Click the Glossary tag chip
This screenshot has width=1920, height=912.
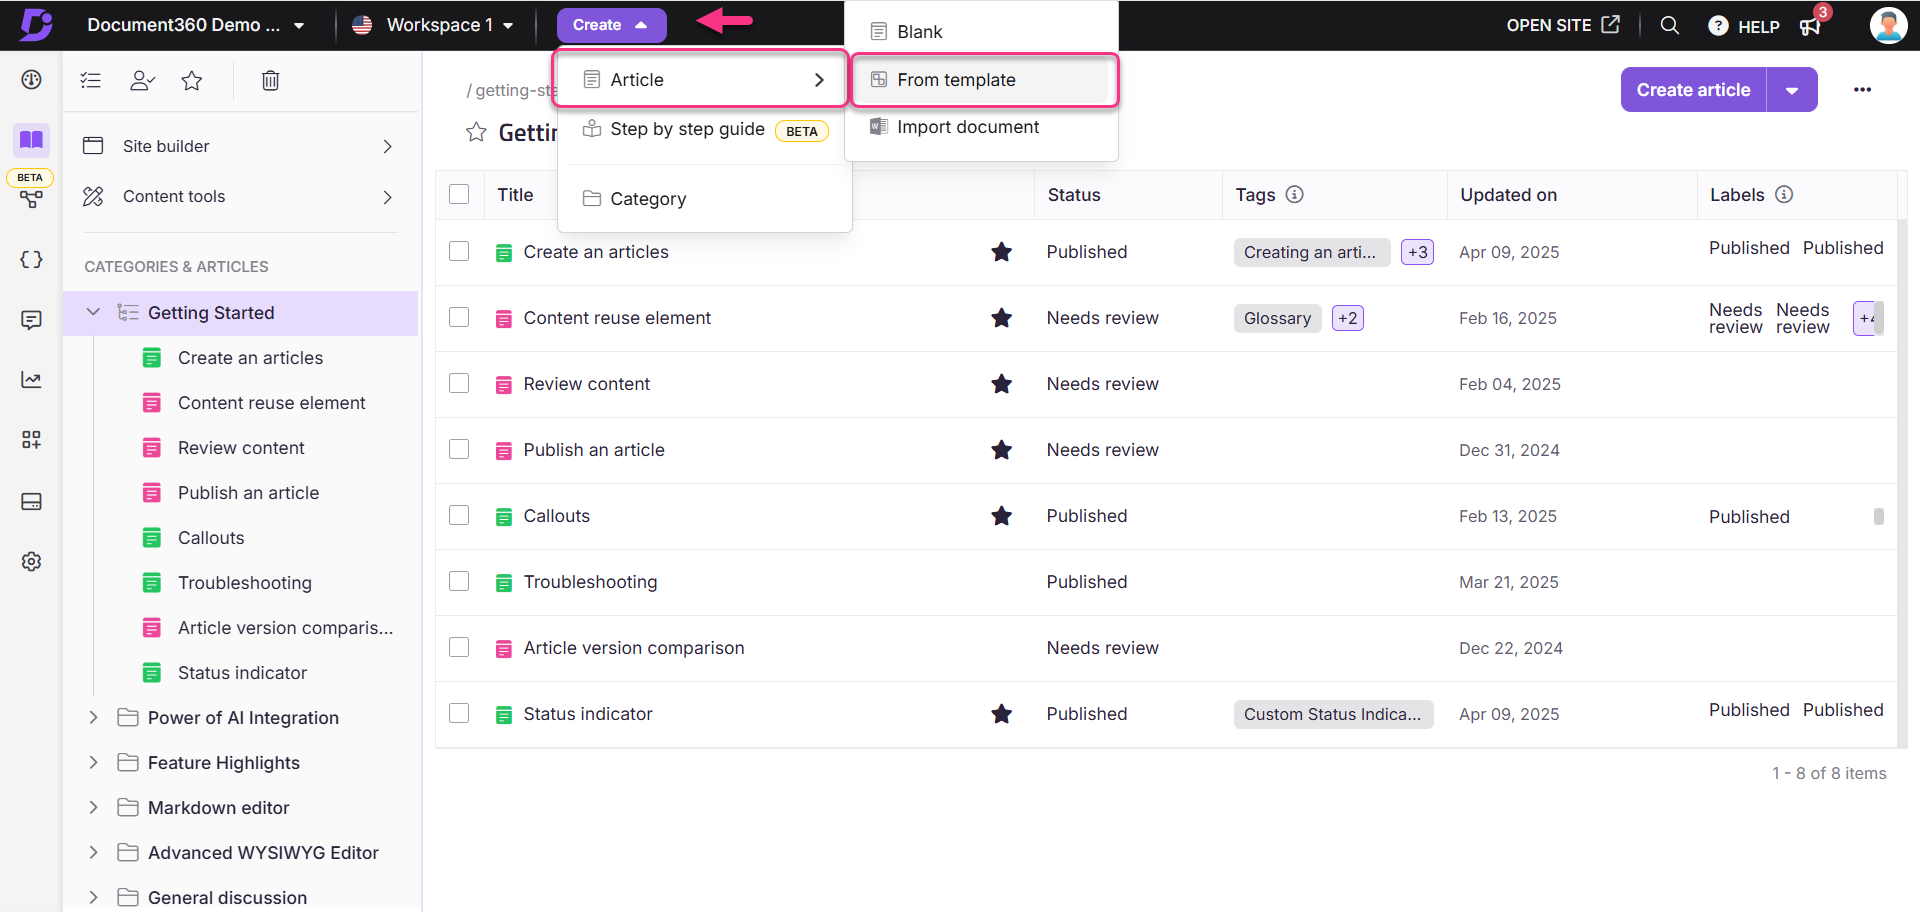pos(1277,318)
